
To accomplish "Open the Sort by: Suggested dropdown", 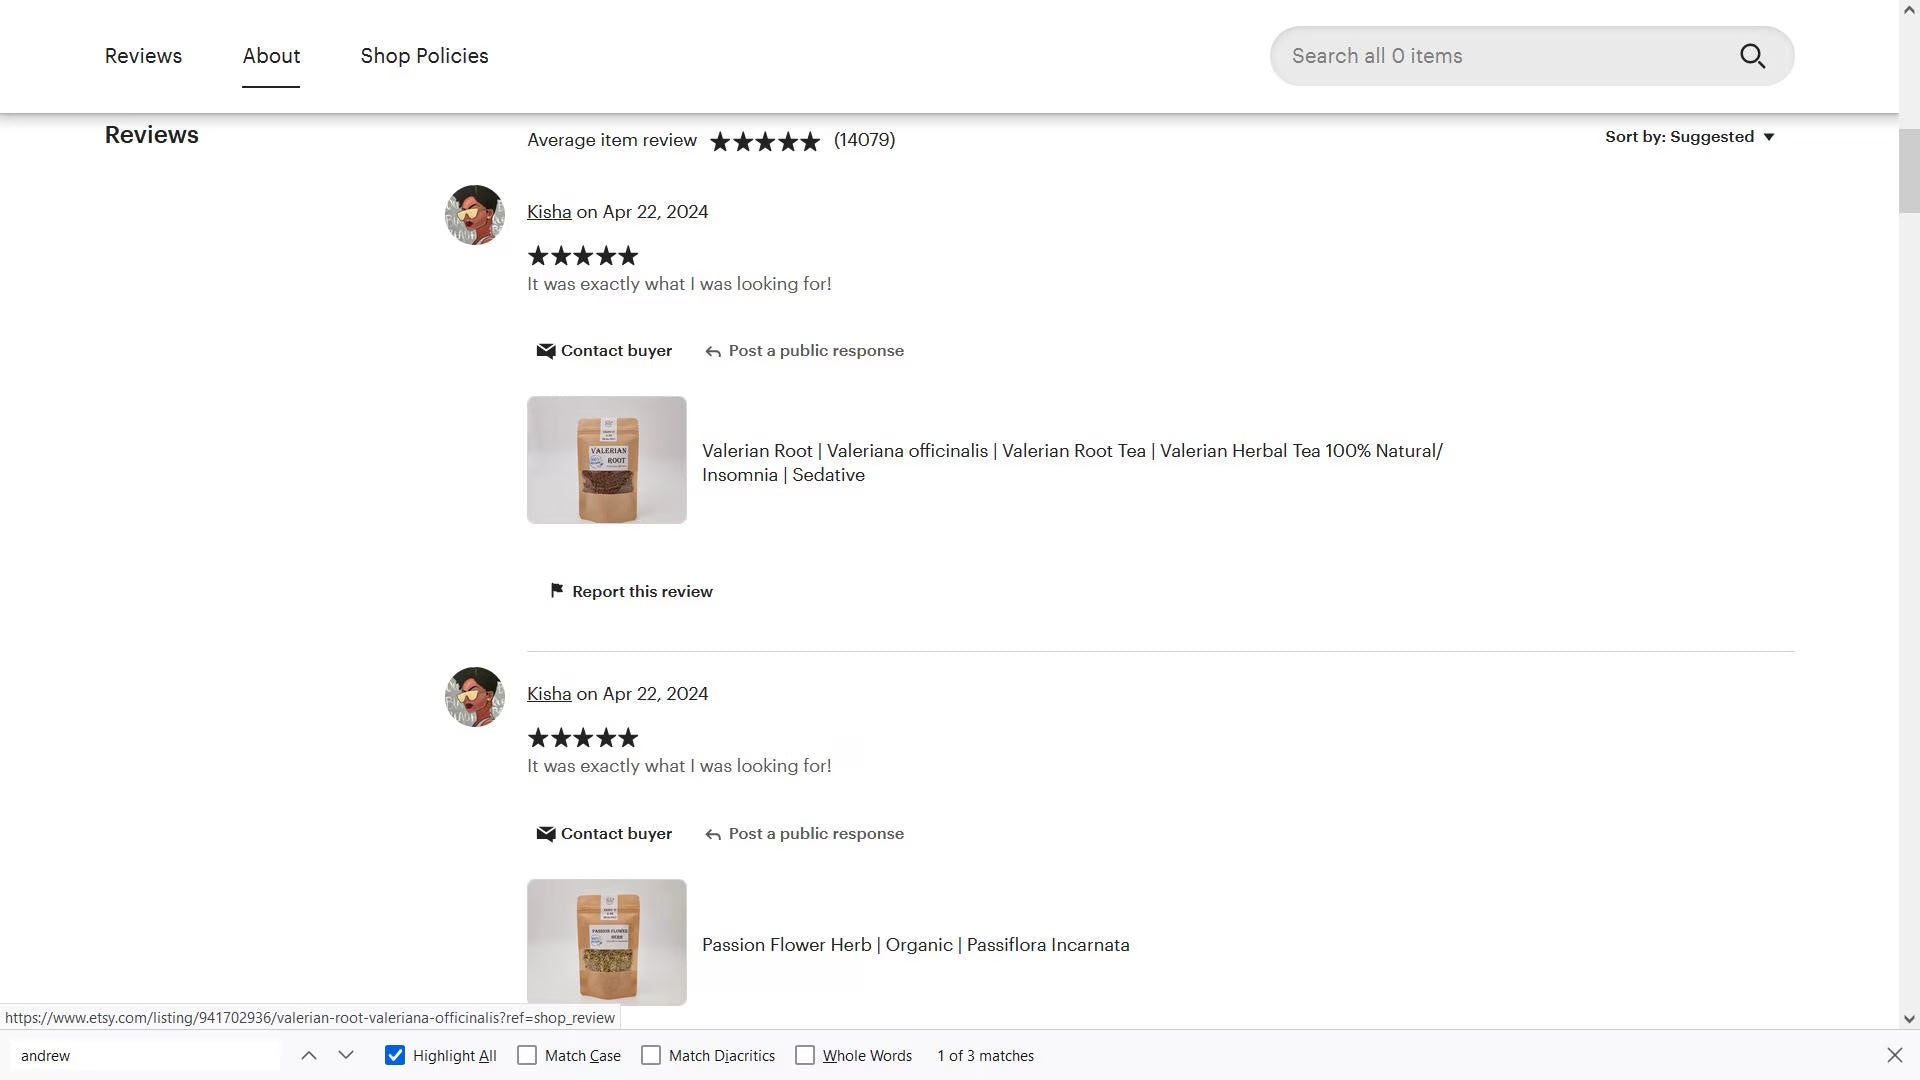I will tap(1689, 137).
